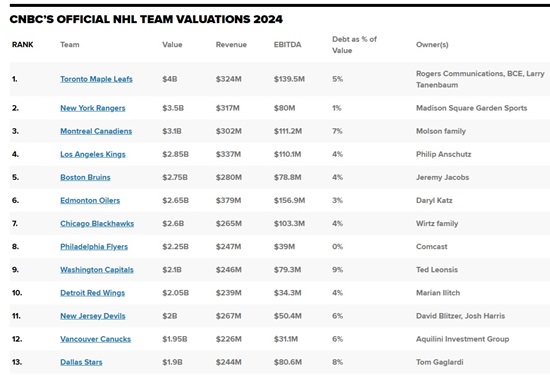Image resolution: width=550 pixels, height=375 pixels.
Task: Click the Team column header
Action: pyautogui.click(x=70, y=45)
